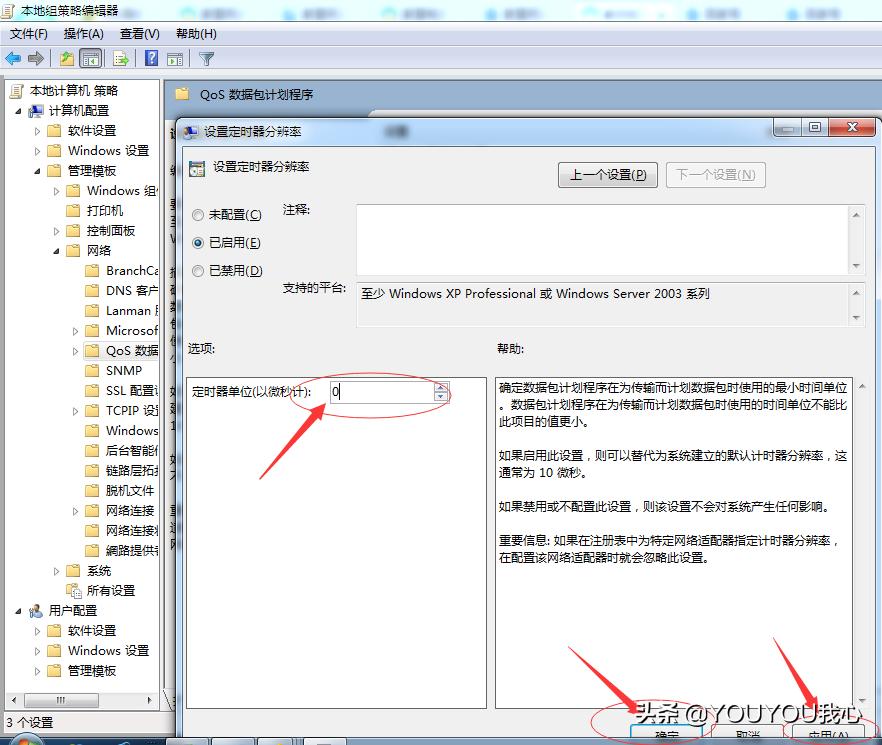The image size is (882, 745).
Task: Click the export list toolbar icon
Action: click(120, 58)
